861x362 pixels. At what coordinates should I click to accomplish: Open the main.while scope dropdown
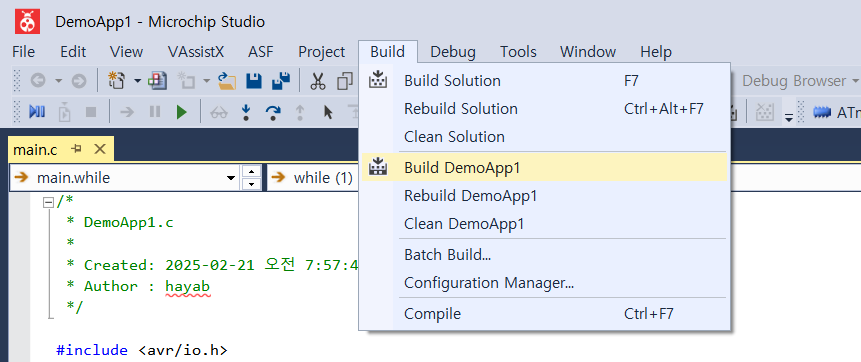(231, 178)
